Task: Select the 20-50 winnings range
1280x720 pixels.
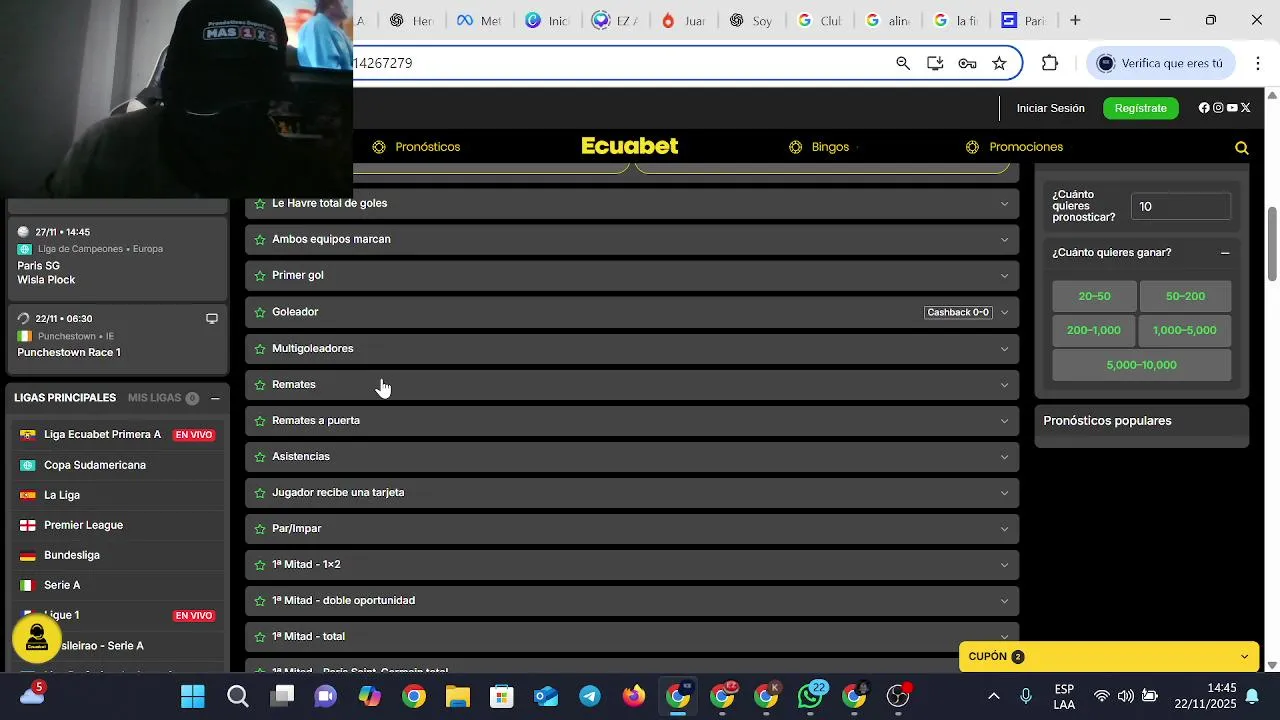Action: pos(1094,296)
